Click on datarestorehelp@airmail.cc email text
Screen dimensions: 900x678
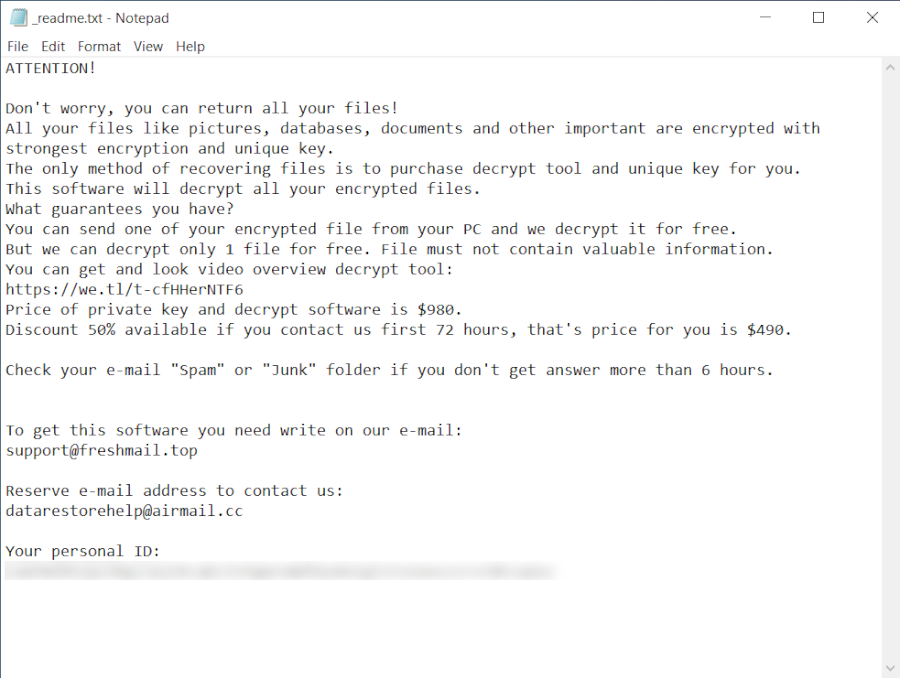[x=125, y=511]
